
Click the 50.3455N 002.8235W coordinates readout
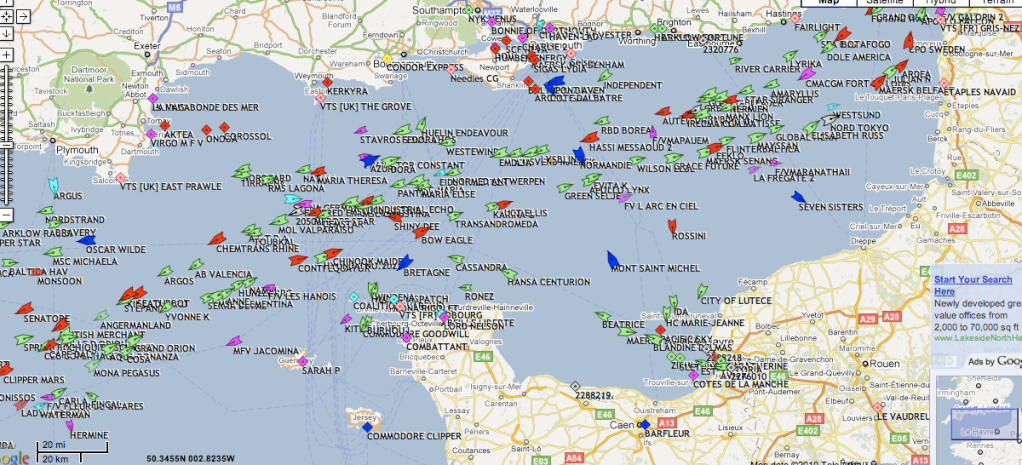189,458
